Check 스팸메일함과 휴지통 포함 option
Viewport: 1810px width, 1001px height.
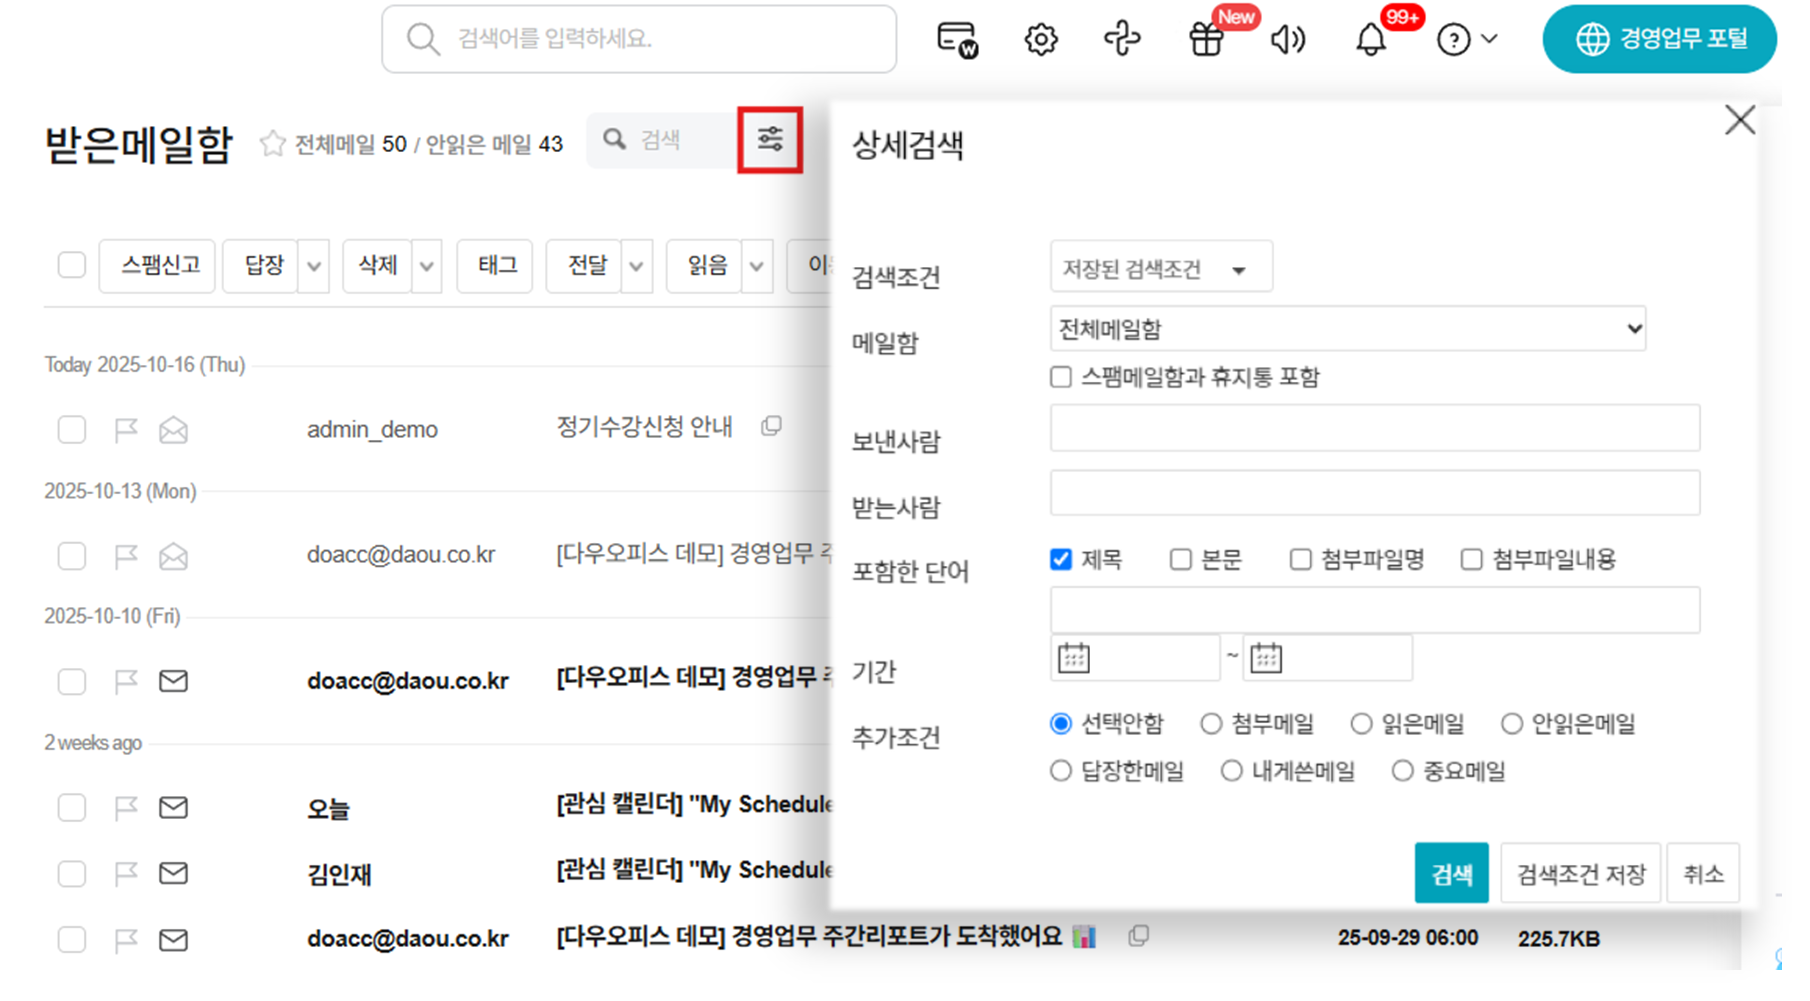(1061, 377)
